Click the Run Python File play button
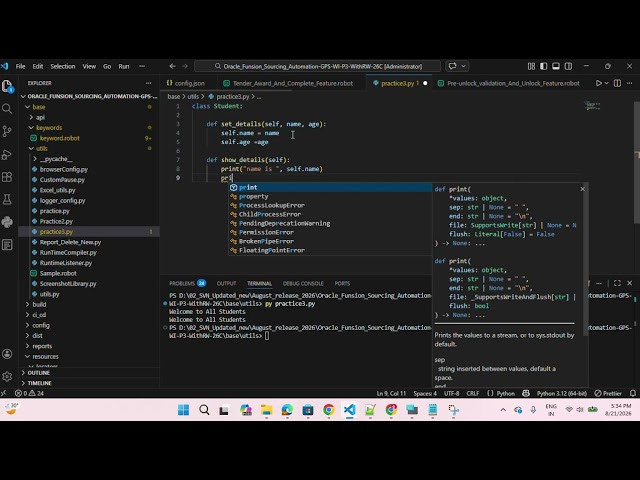This screenshot has height=480, width=640. point(598,83)
